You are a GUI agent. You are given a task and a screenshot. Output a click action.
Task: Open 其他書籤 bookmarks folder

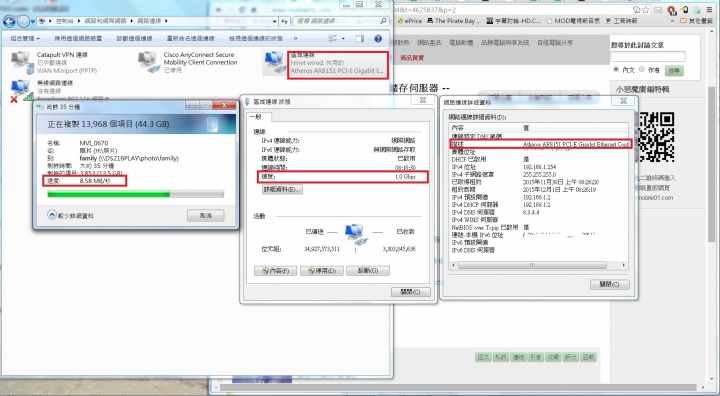tap(697, 21)
